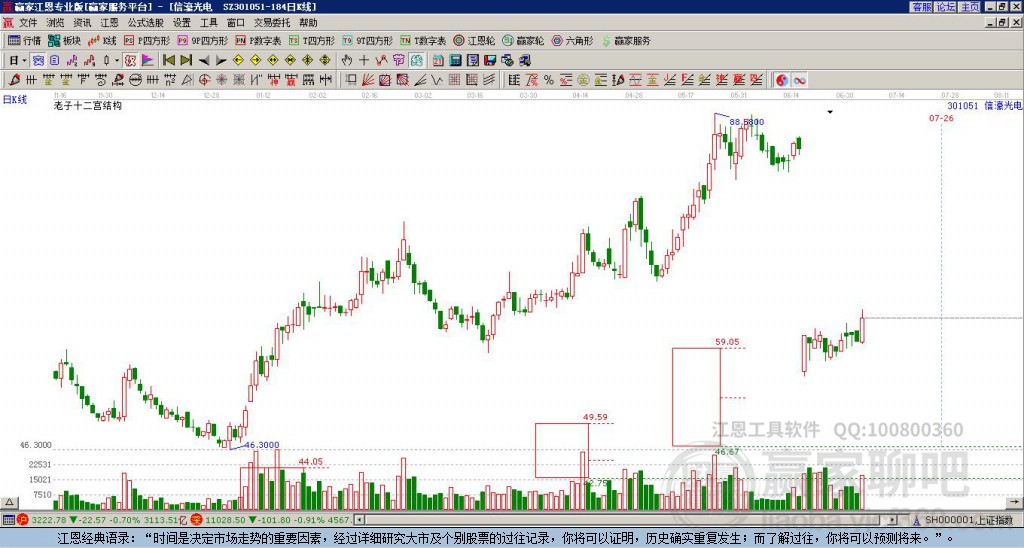The image size is (1024, 548).
Task: Click the horizontal scrollbar left arrow
Action: coord(359,520)
